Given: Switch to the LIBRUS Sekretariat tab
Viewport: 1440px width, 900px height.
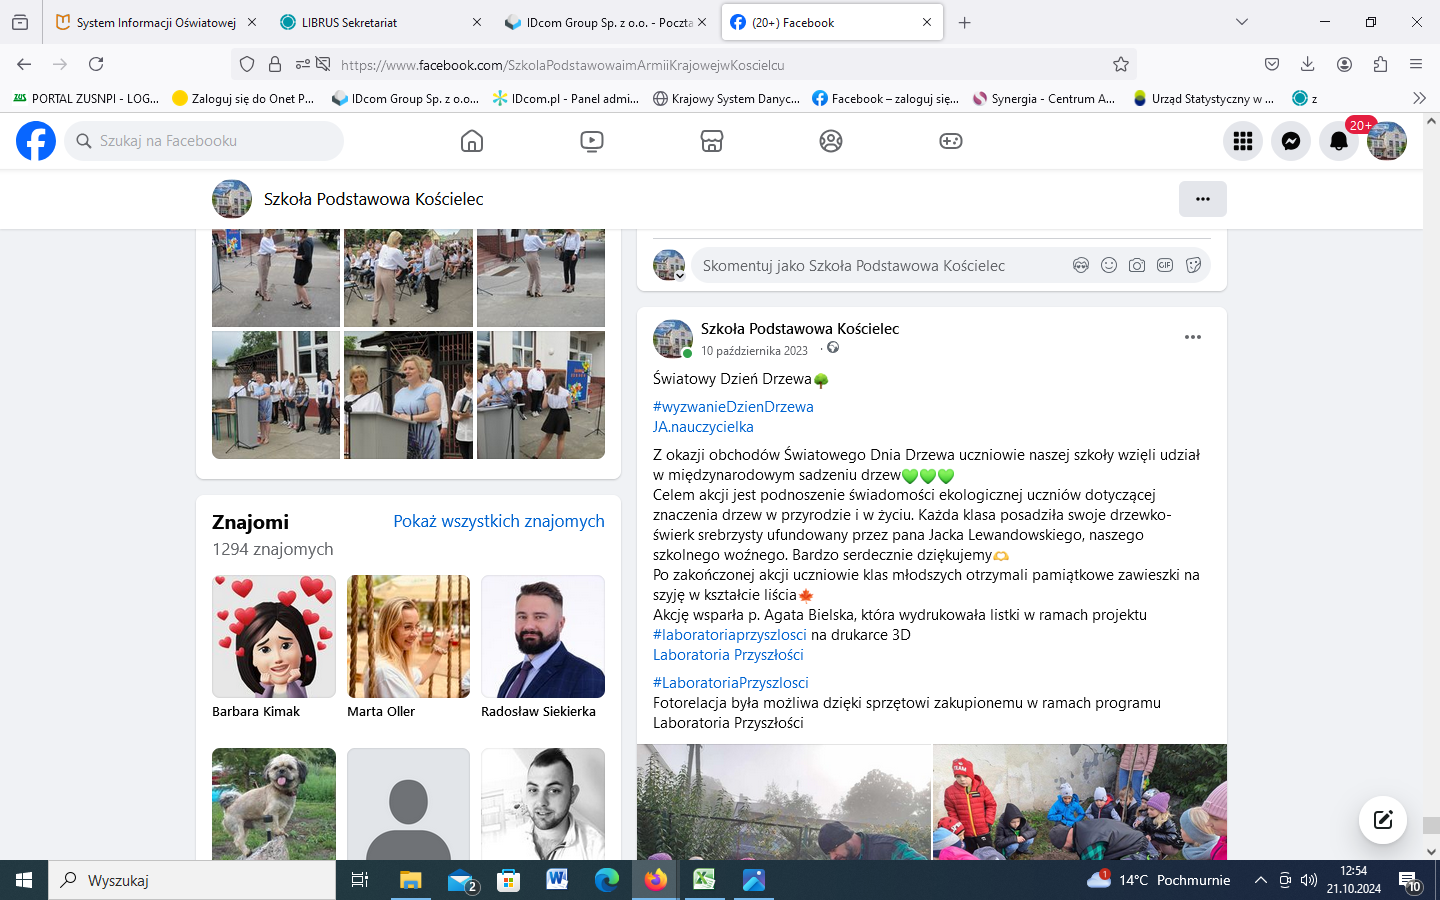Looking at the screenshot, I should tap(349, 22).
